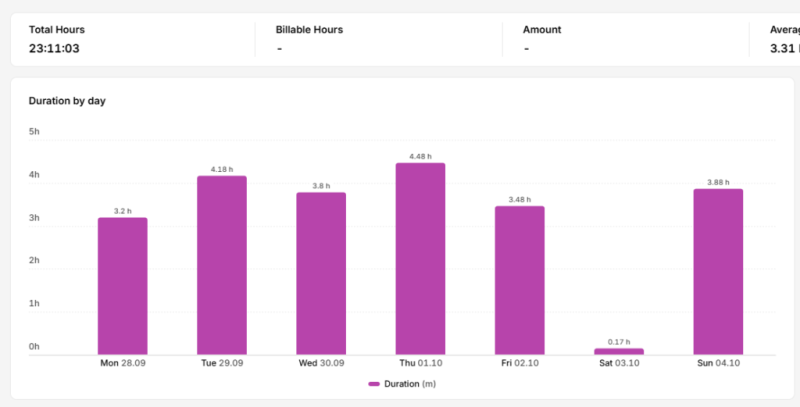Click the Total Hours value 23:11:03

pos(54,48)
